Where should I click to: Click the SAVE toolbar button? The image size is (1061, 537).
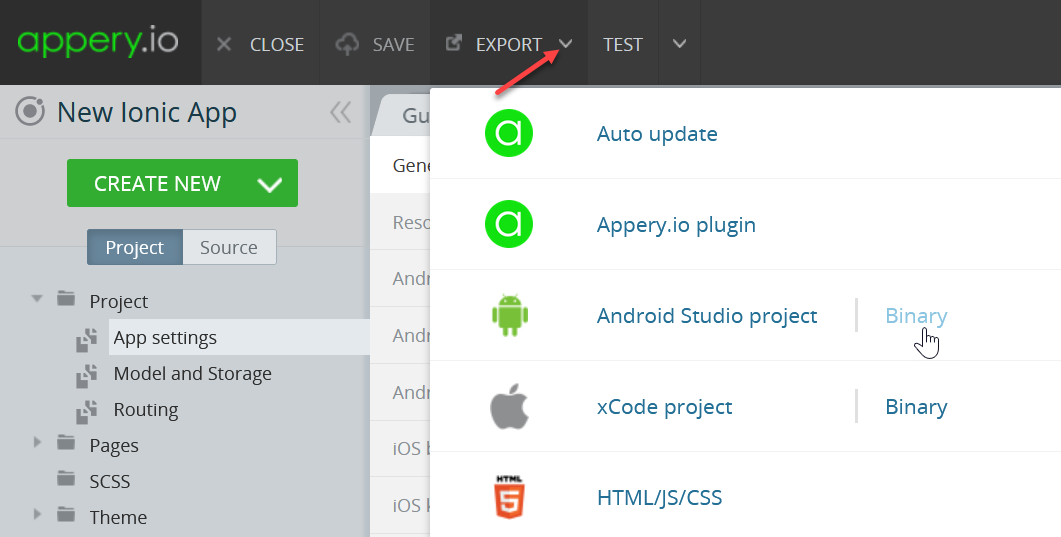374,45
